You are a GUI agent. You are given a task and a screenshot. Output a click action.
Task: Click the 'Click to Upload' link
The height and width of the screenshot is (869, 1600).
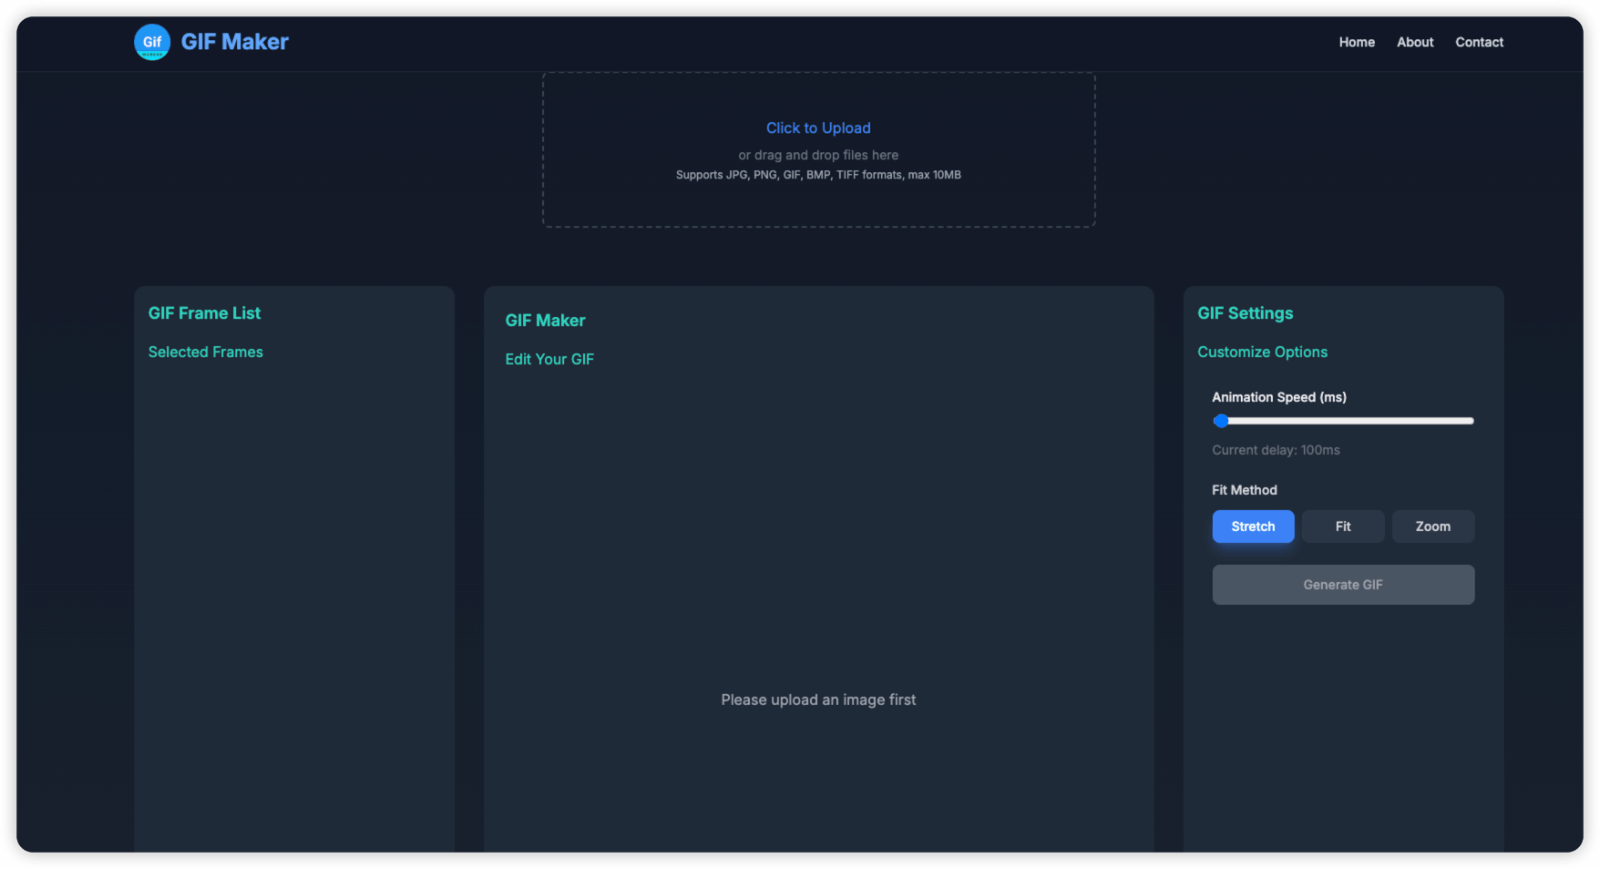pos(818,128)
